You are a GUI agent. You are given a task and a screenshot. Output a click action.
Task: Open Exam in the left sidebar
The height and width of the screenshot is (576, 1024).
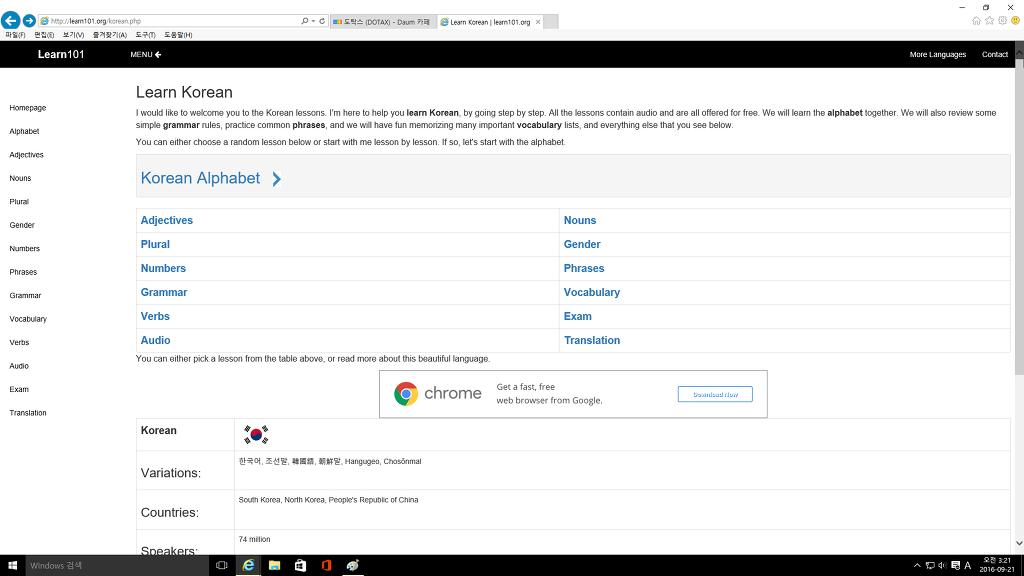point(19,390)
